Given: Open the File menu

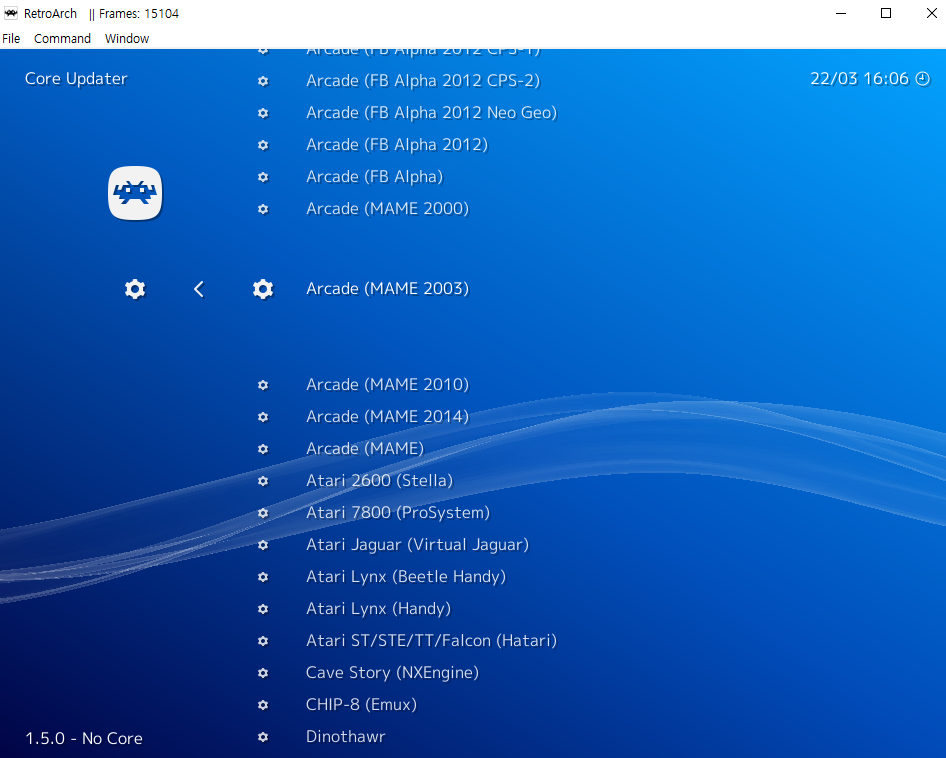Looking at the screenshot, I should tap(11, 39).
